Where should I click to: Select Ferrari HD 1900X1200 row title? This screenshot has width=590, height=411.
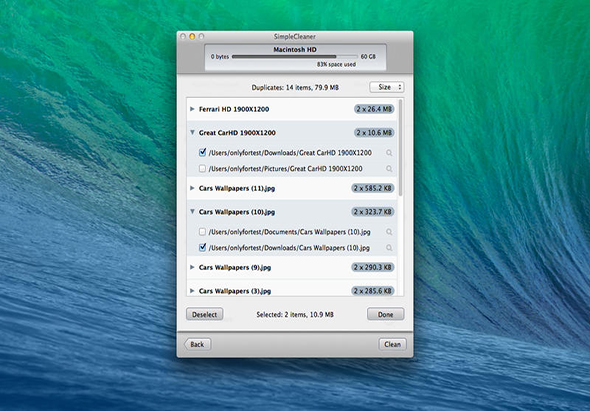pyautogui.click(x=234, y=109)
